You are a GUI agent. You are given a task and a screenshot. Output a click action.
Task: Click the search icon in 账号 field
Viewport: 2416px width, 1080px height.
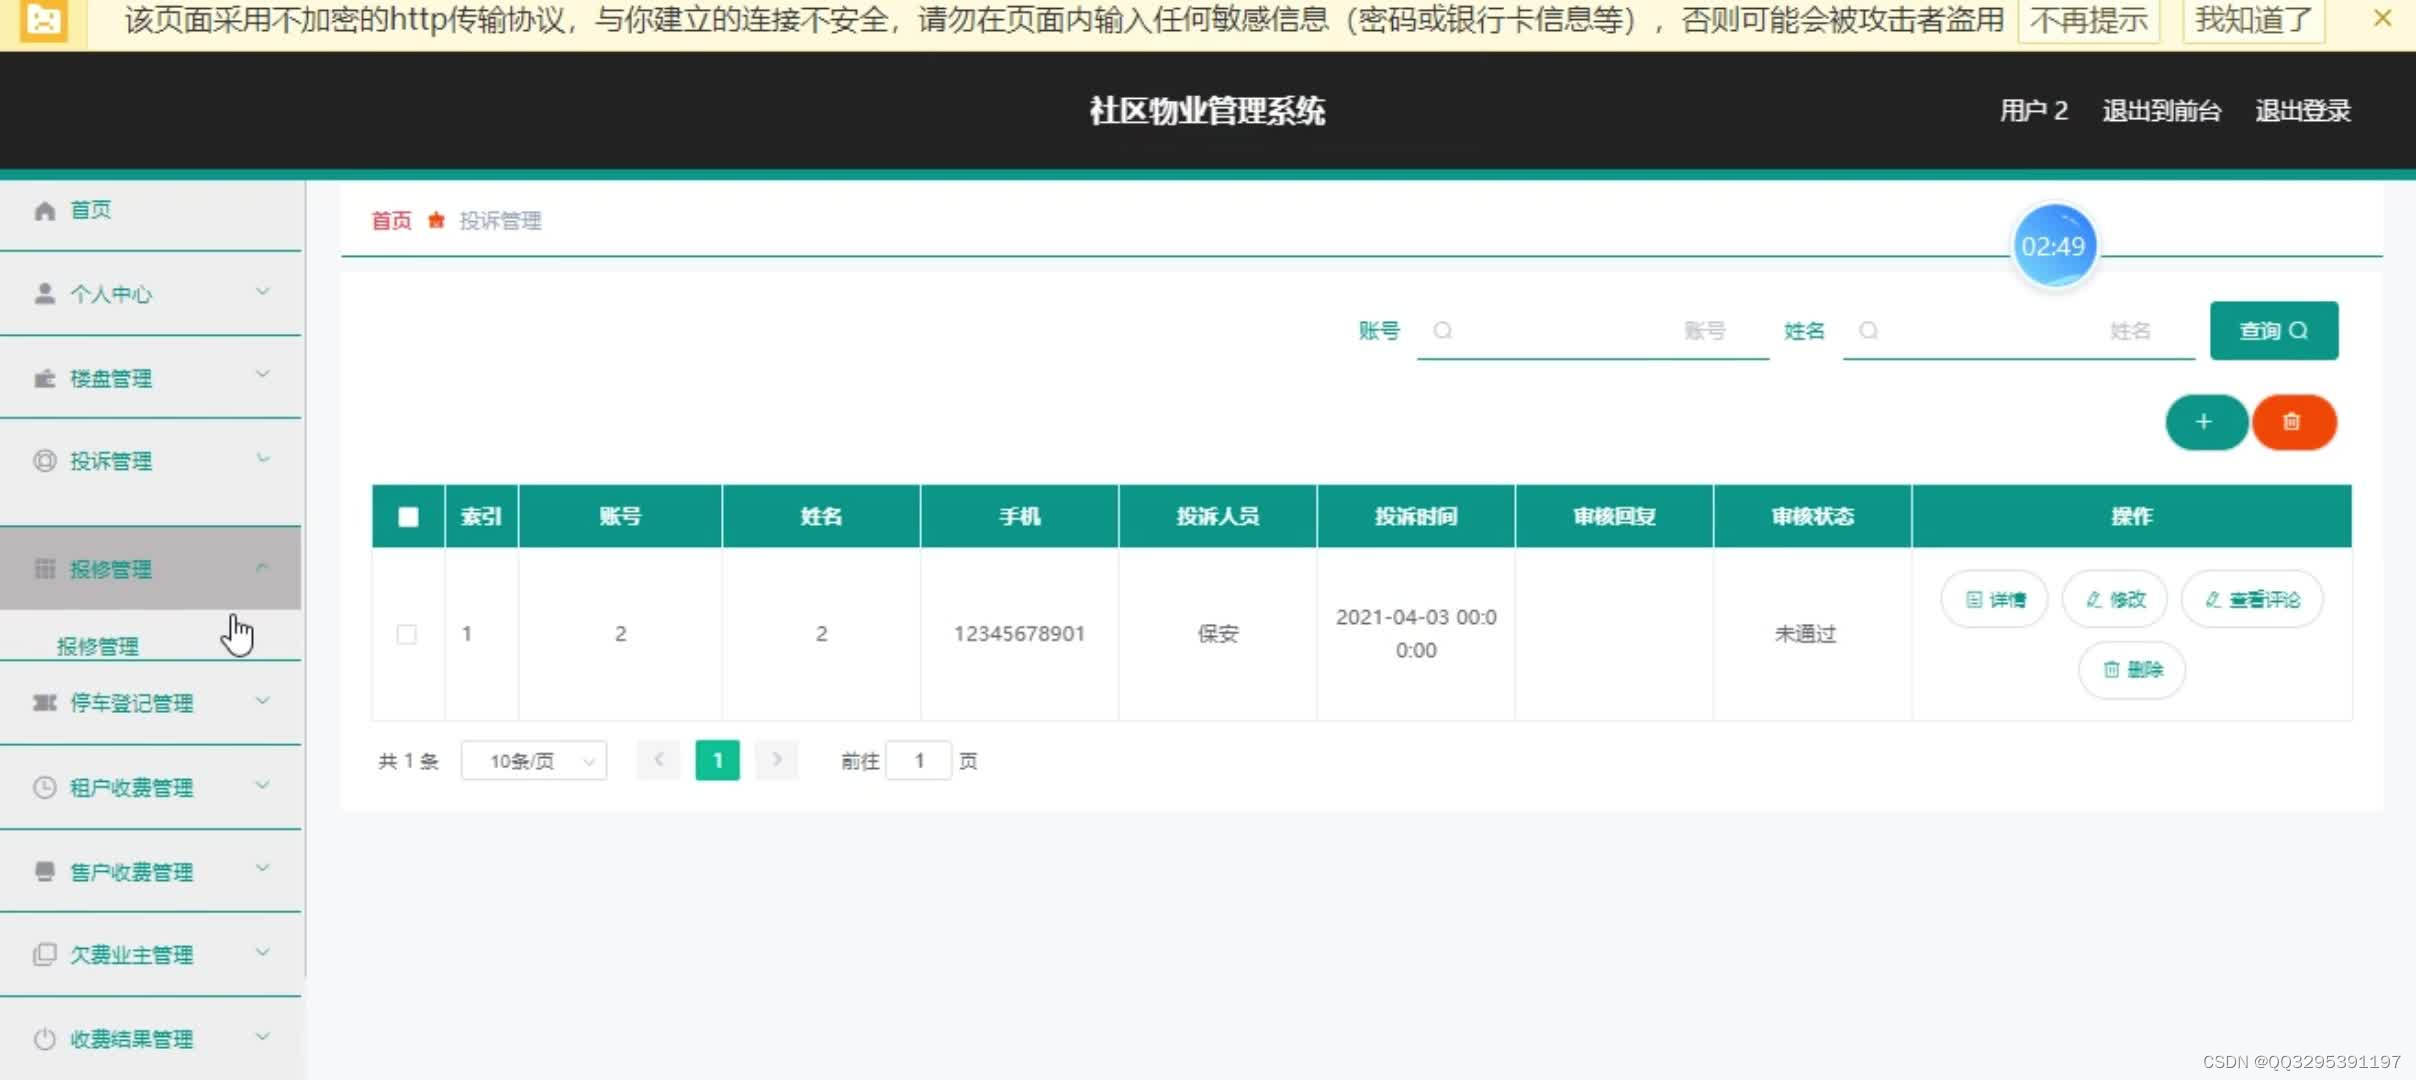click(1442, 331)
